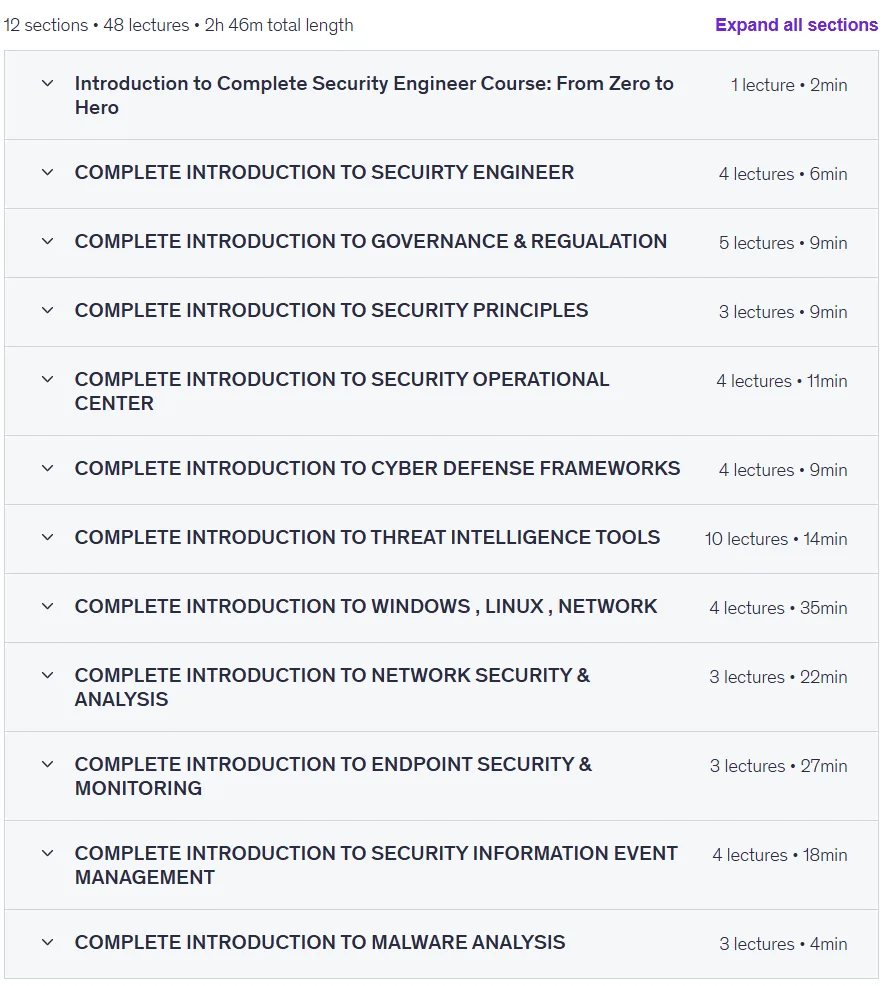This screenshot has height=986, width=885.
Task: Click Expand all sections link
Action: click(796, 25)
